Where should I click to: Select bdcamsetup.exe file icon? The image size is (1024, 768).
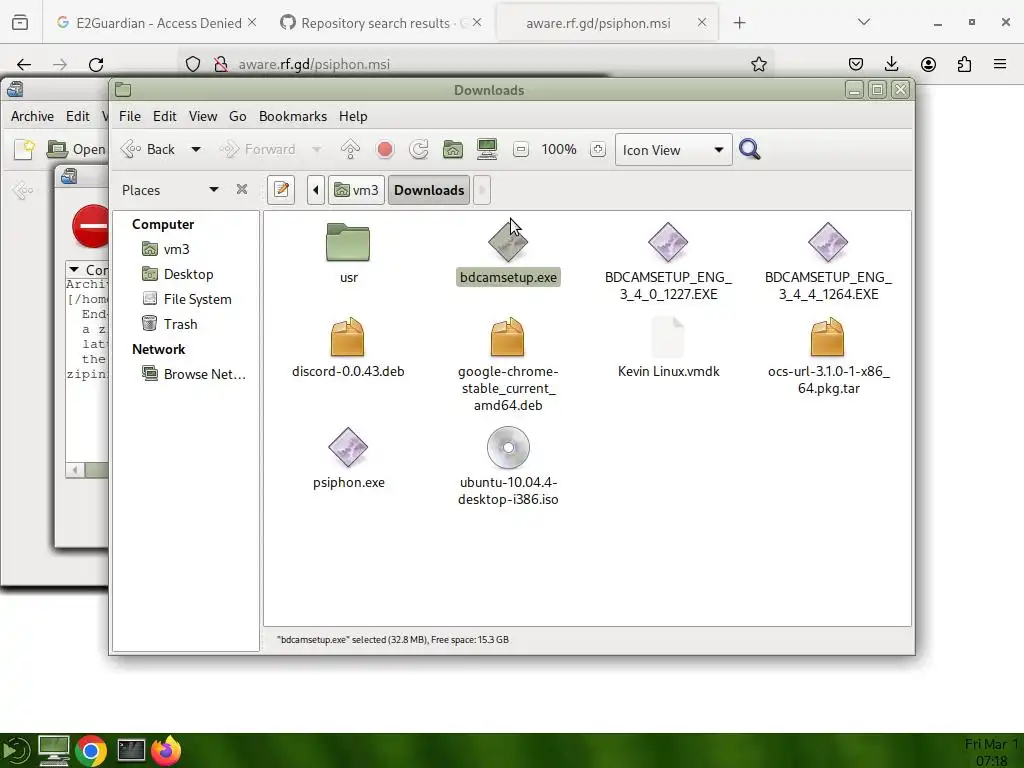507,242
